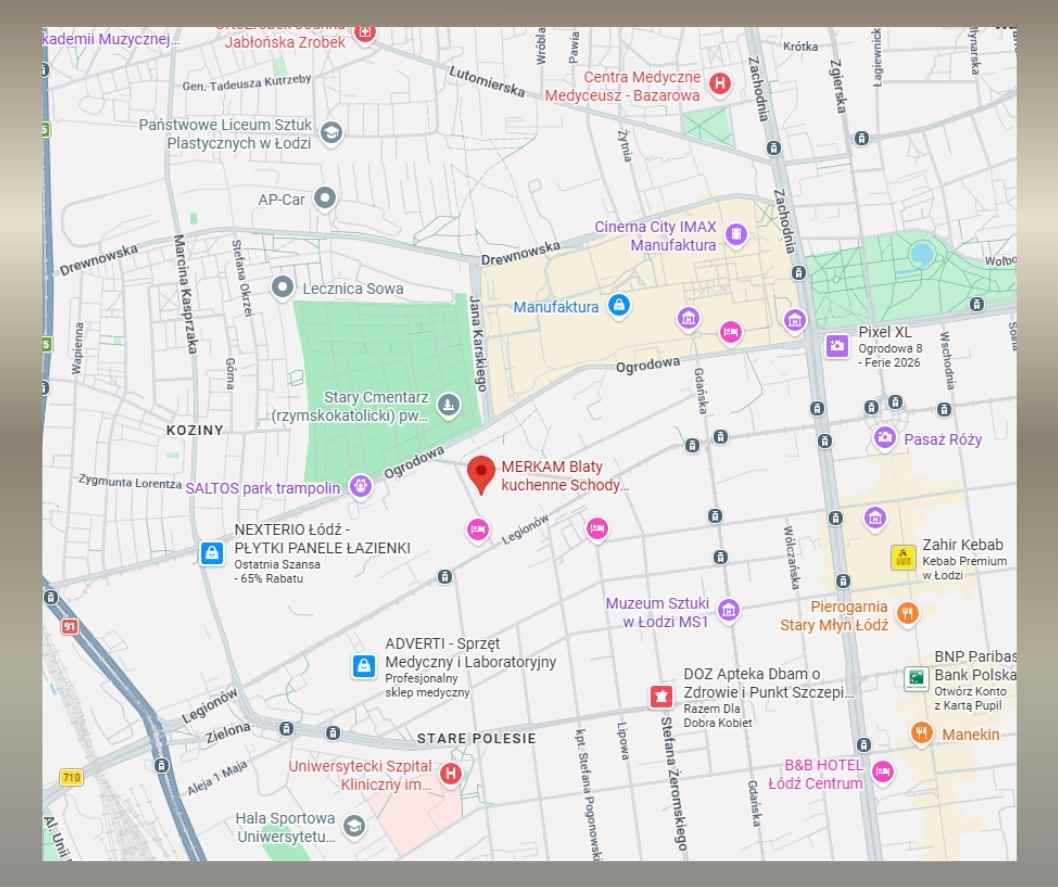This screenshot has width=1058, height=887.
Task: Click the Uniwersytecki Szpital hospital H icon
Action: (x=451, y=773)
